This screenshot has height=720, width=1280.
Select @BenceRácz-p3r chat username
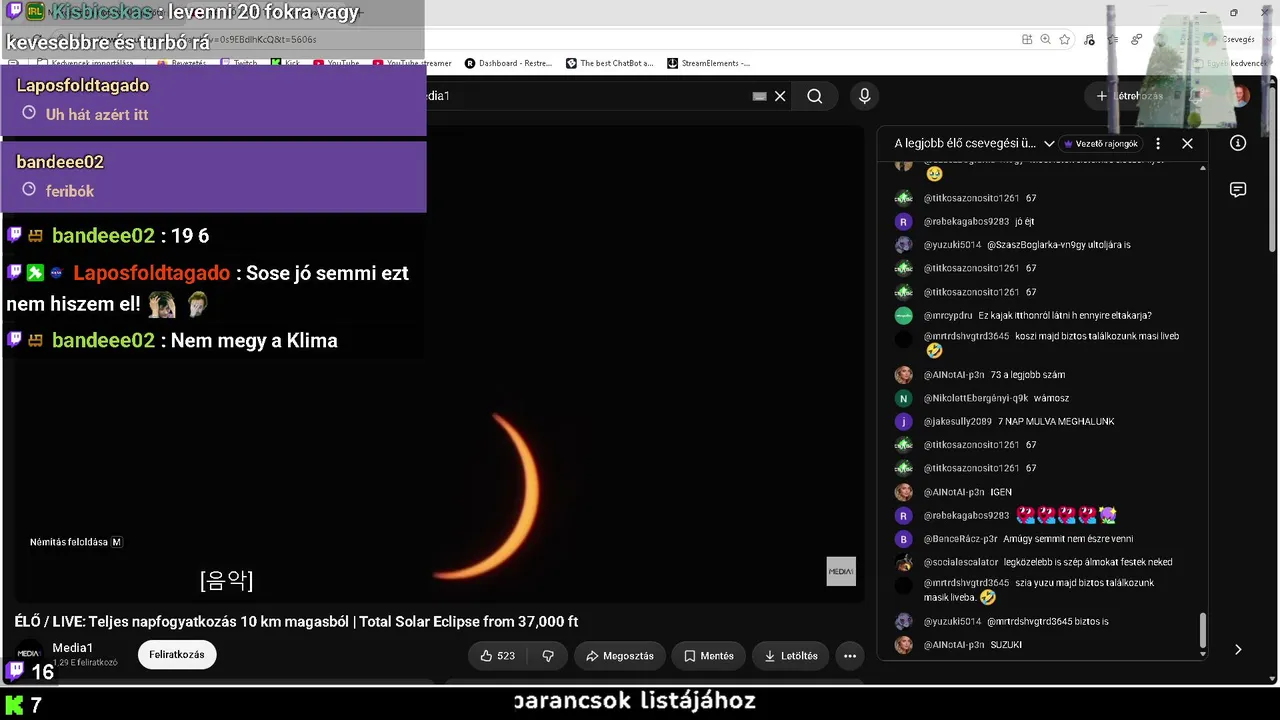tap(961, 539)
